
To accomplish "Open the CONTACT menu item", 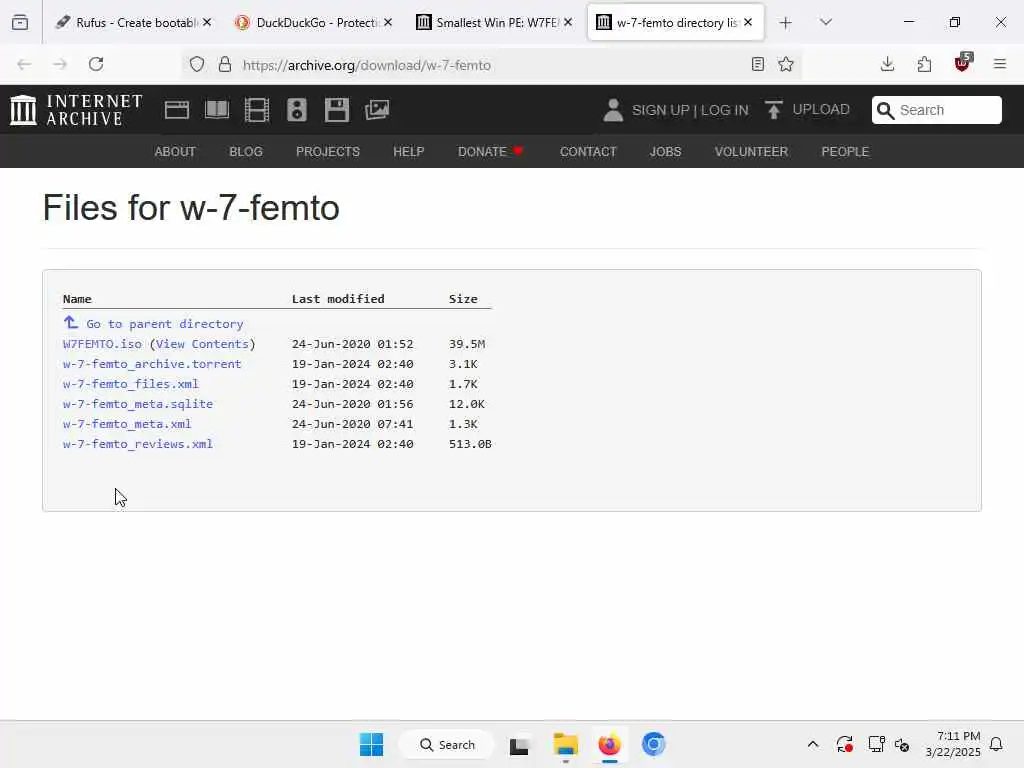I will click(588, 152).
